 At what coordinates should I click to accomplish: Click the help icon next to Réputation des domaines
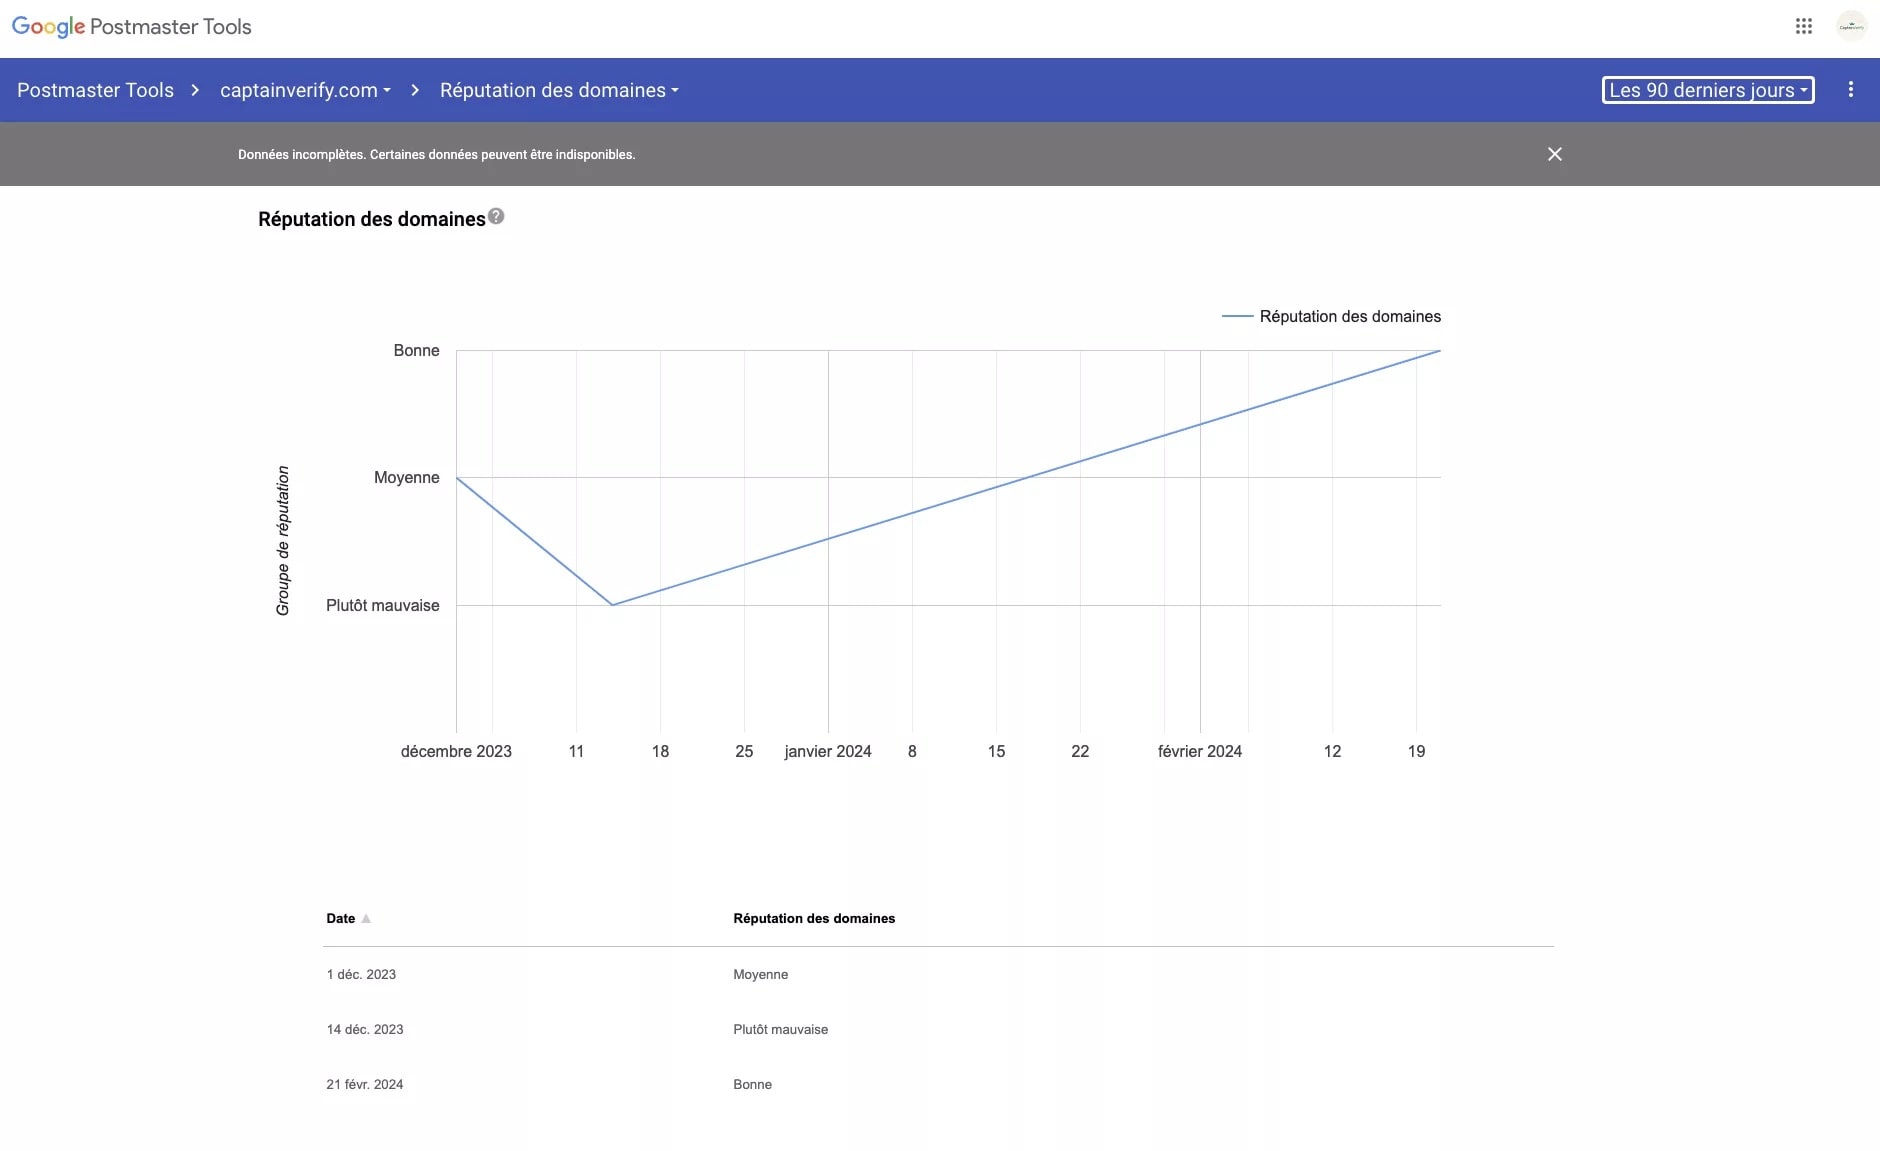[x=496, y=215]
